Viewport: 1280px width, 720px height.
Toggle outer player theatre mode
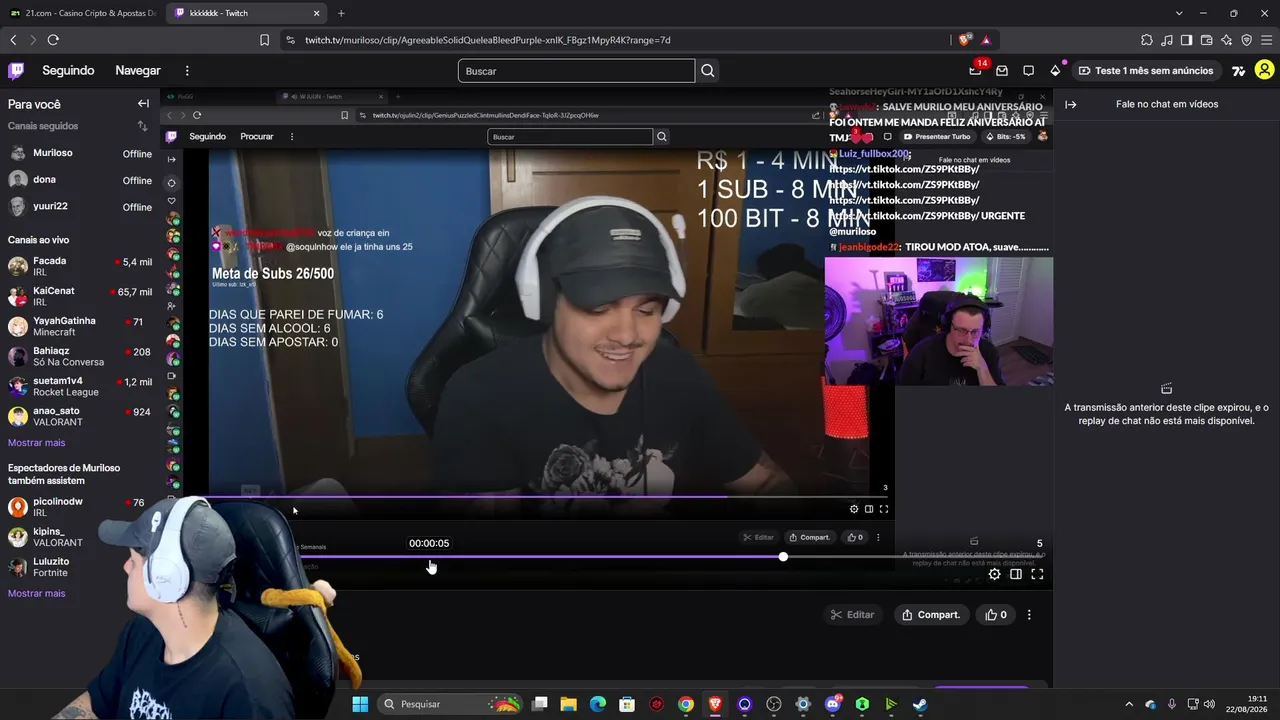click(1016, 574)
